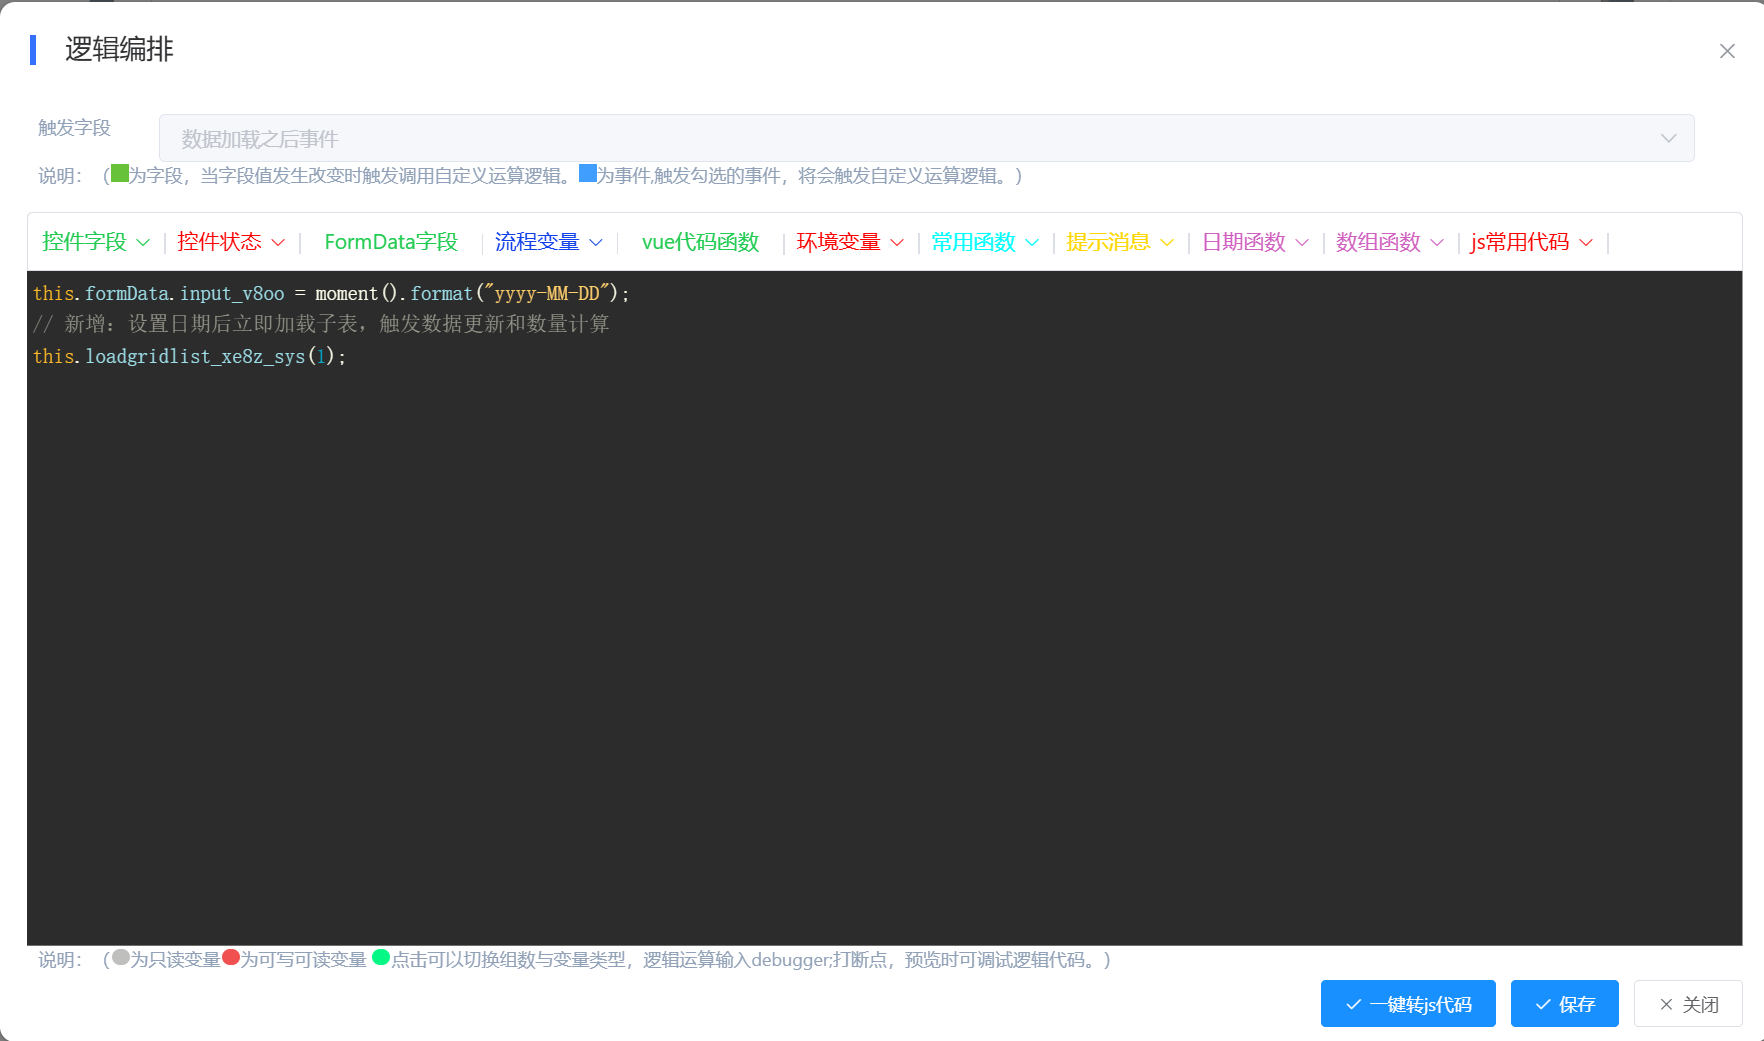Select the FormData字段 toolbar item
Viewport: 1764px width, 1041px height.
tap(390, 242)
